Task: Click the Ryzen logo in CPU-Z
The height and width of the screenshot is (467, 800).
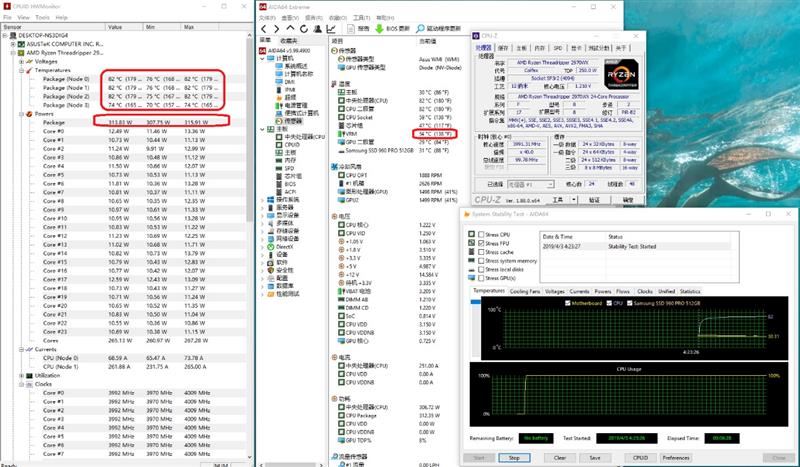Action: (621, 75)
